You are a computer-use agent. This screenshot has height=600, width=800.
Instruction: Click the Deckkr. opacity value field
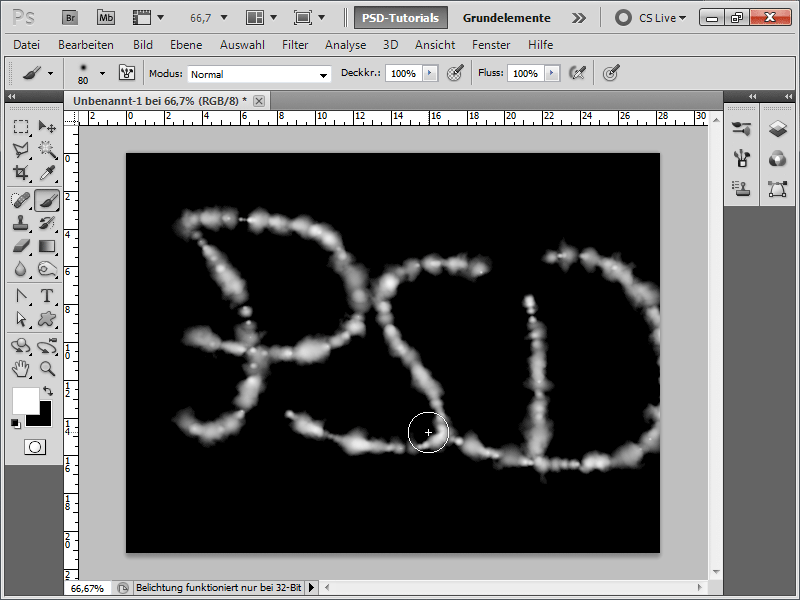(404, 73)
